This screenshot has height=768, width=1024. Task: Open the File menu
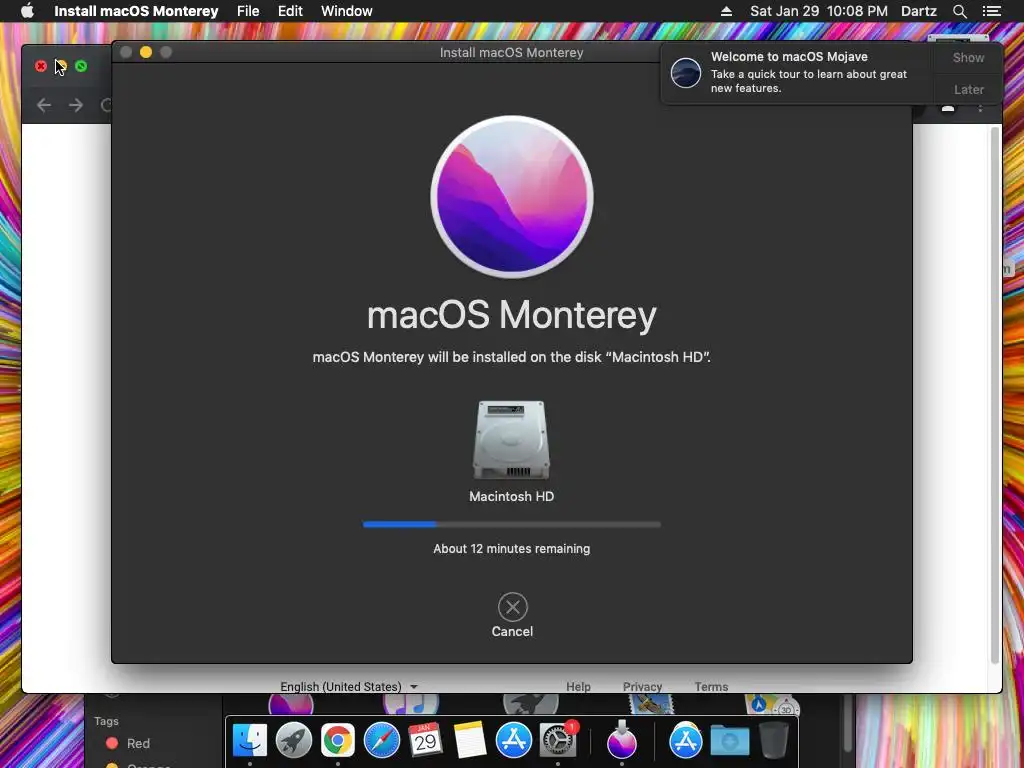[248, 11]
